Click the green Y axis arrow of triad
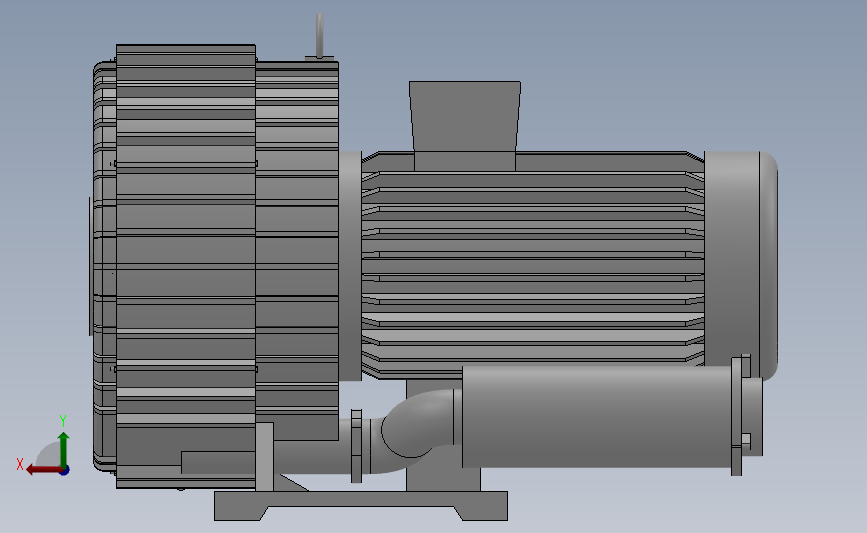The width and height of the screenshot is (867, 533). click(64, 449)
